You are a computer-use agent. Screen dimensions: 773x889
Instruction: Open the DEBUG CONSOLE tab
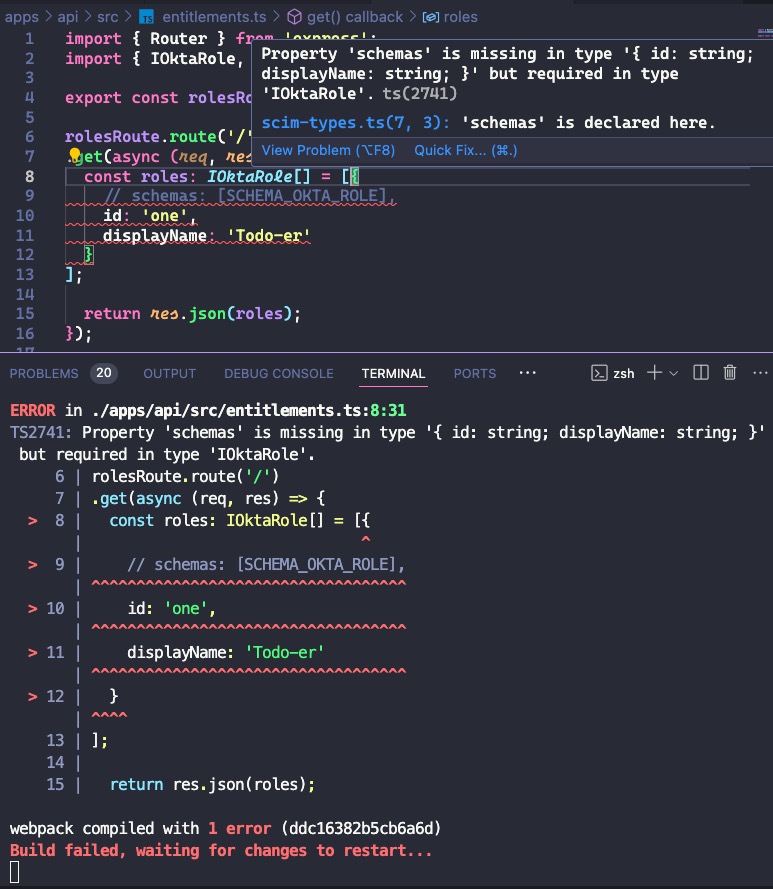click(x=278, y=374)
